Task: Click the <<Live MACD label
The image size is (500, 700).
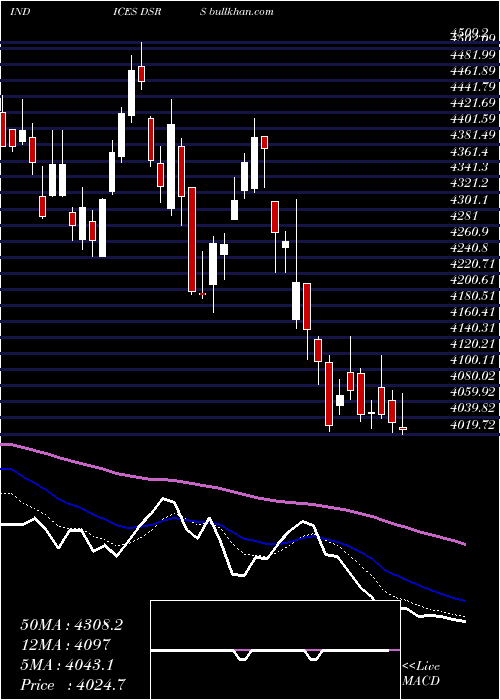Action: point(421,674)
